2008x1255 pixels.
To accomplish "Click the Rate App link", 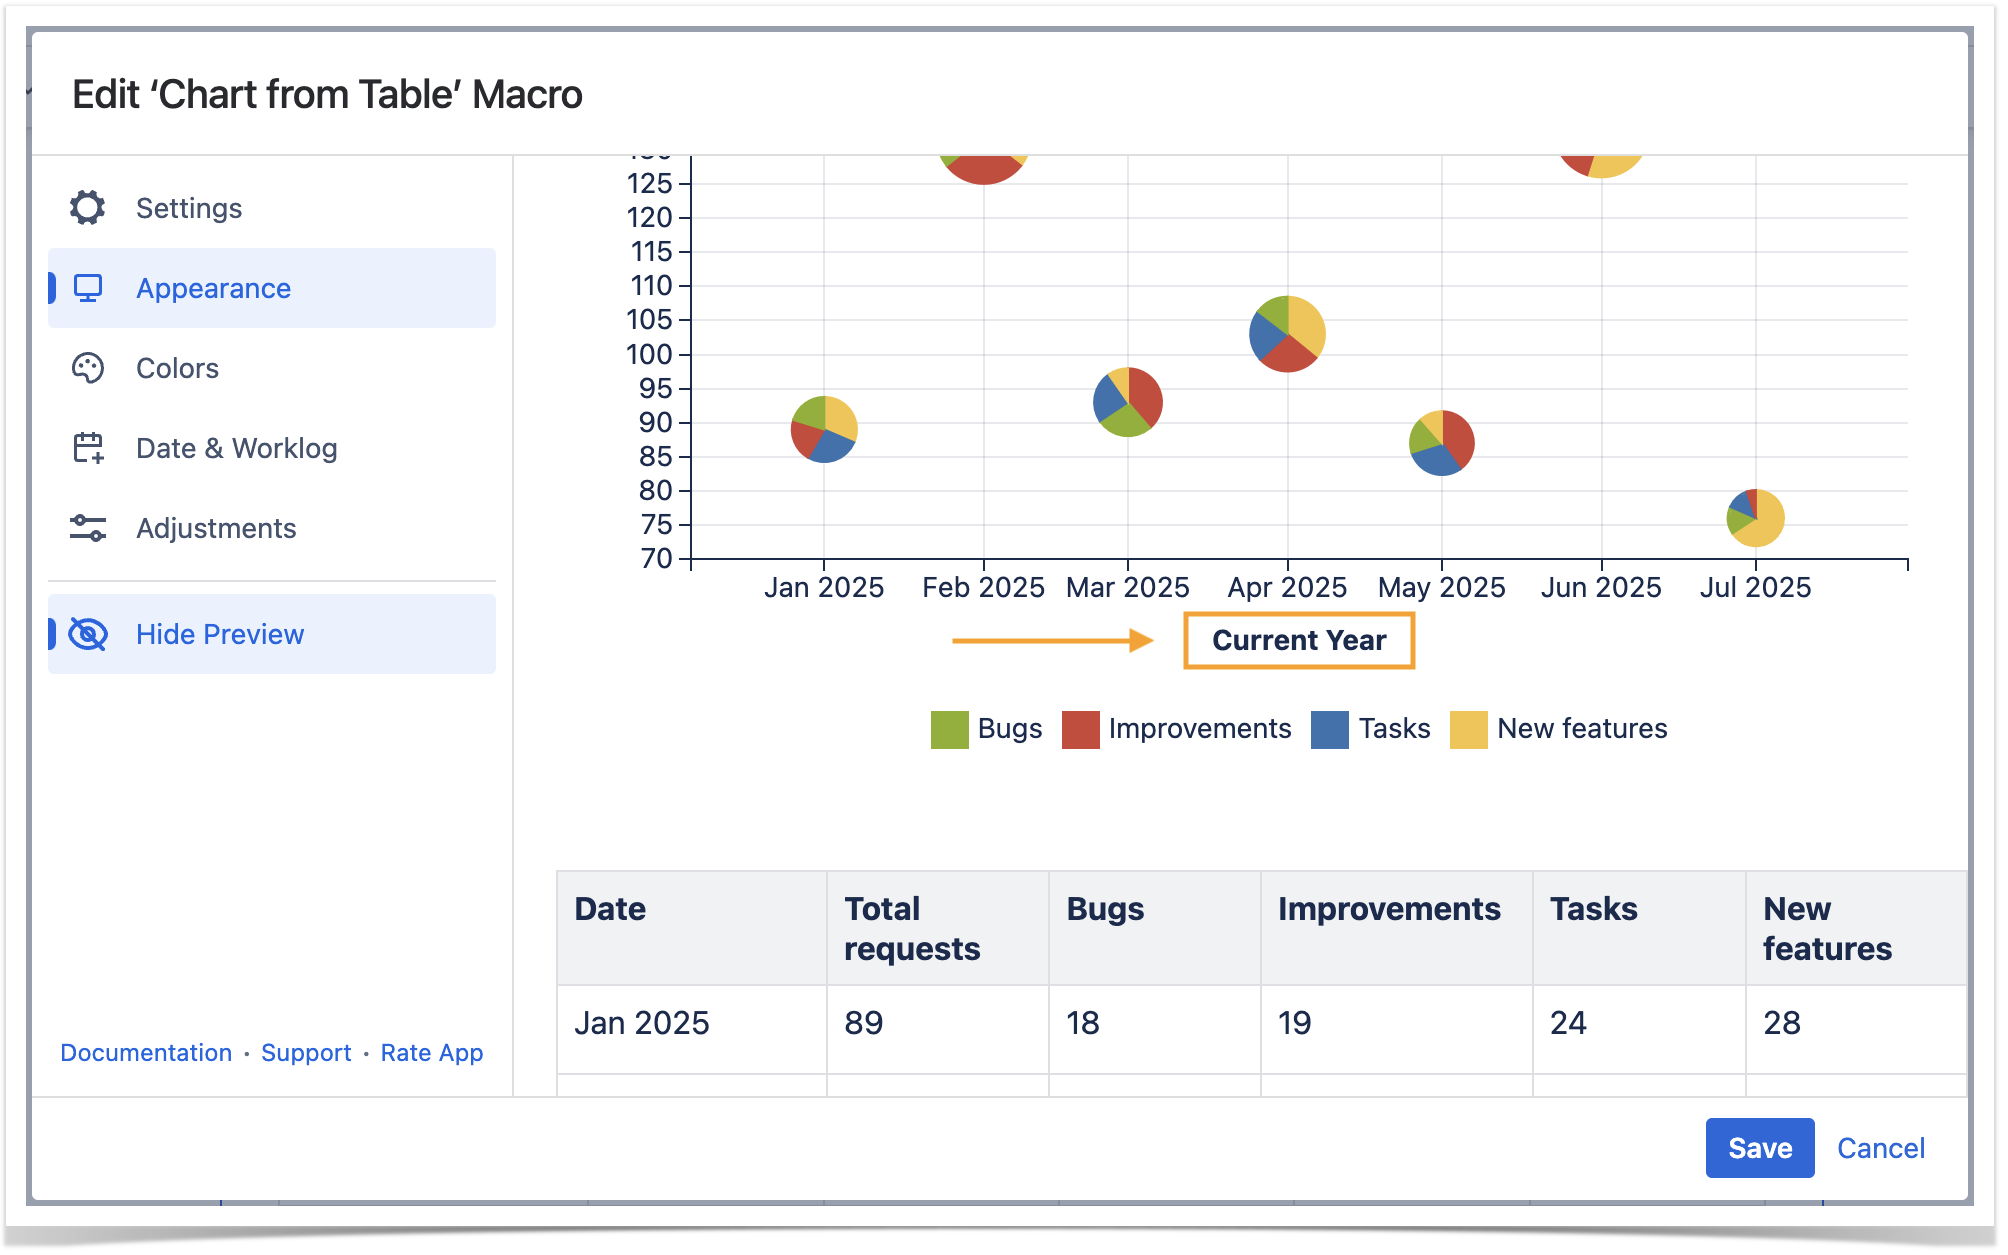I will [432, 1053].
